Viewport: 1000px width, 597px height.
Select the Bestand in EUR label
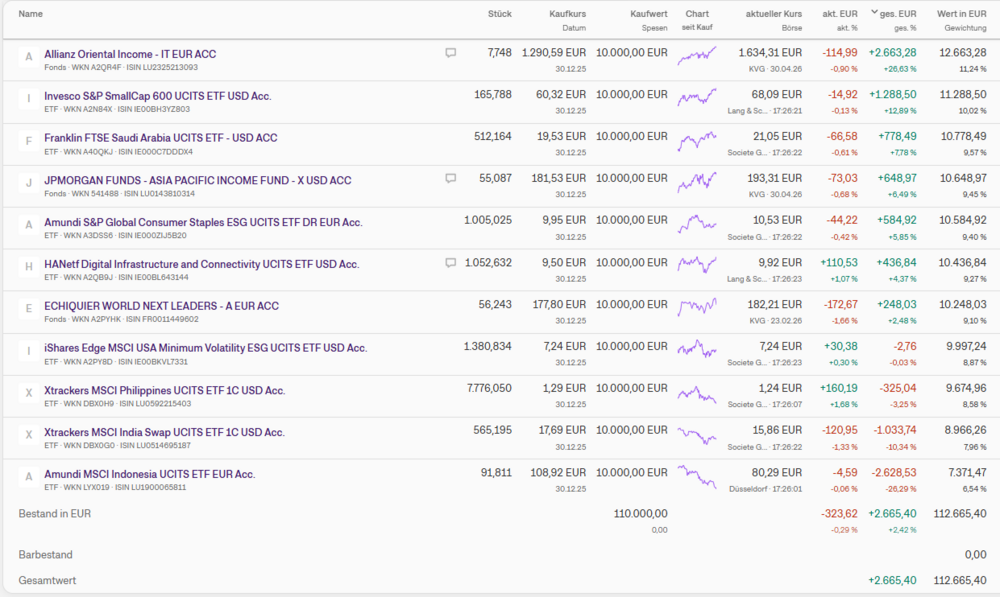tap(55, 513)
